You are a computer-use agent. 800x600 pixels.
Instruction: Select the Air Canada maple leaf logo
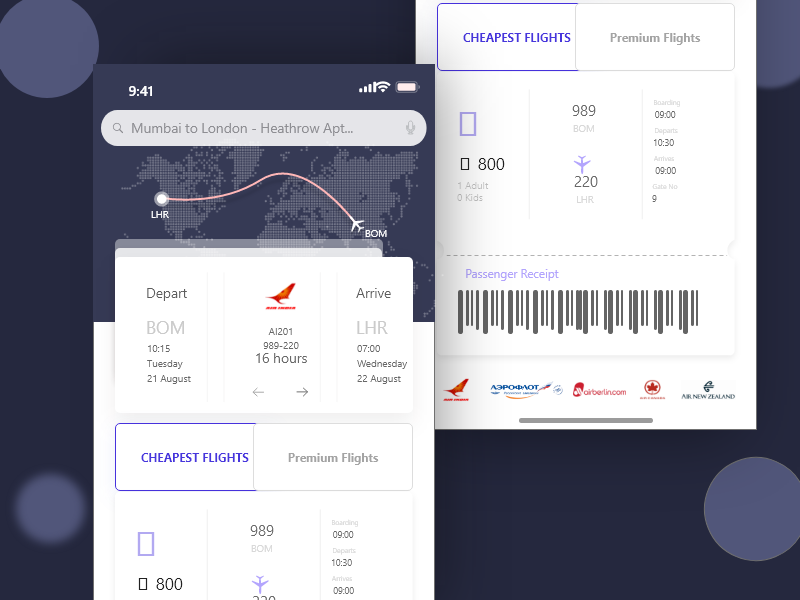coord(652,390)
